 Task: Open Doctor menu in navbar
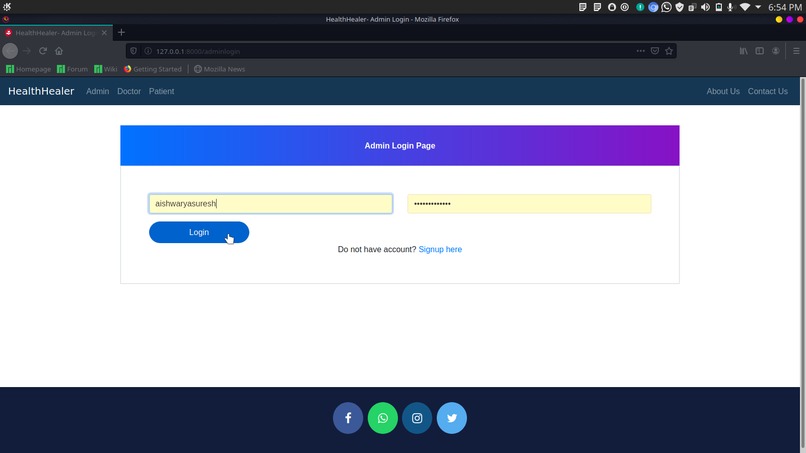click(x=129, y=91)
